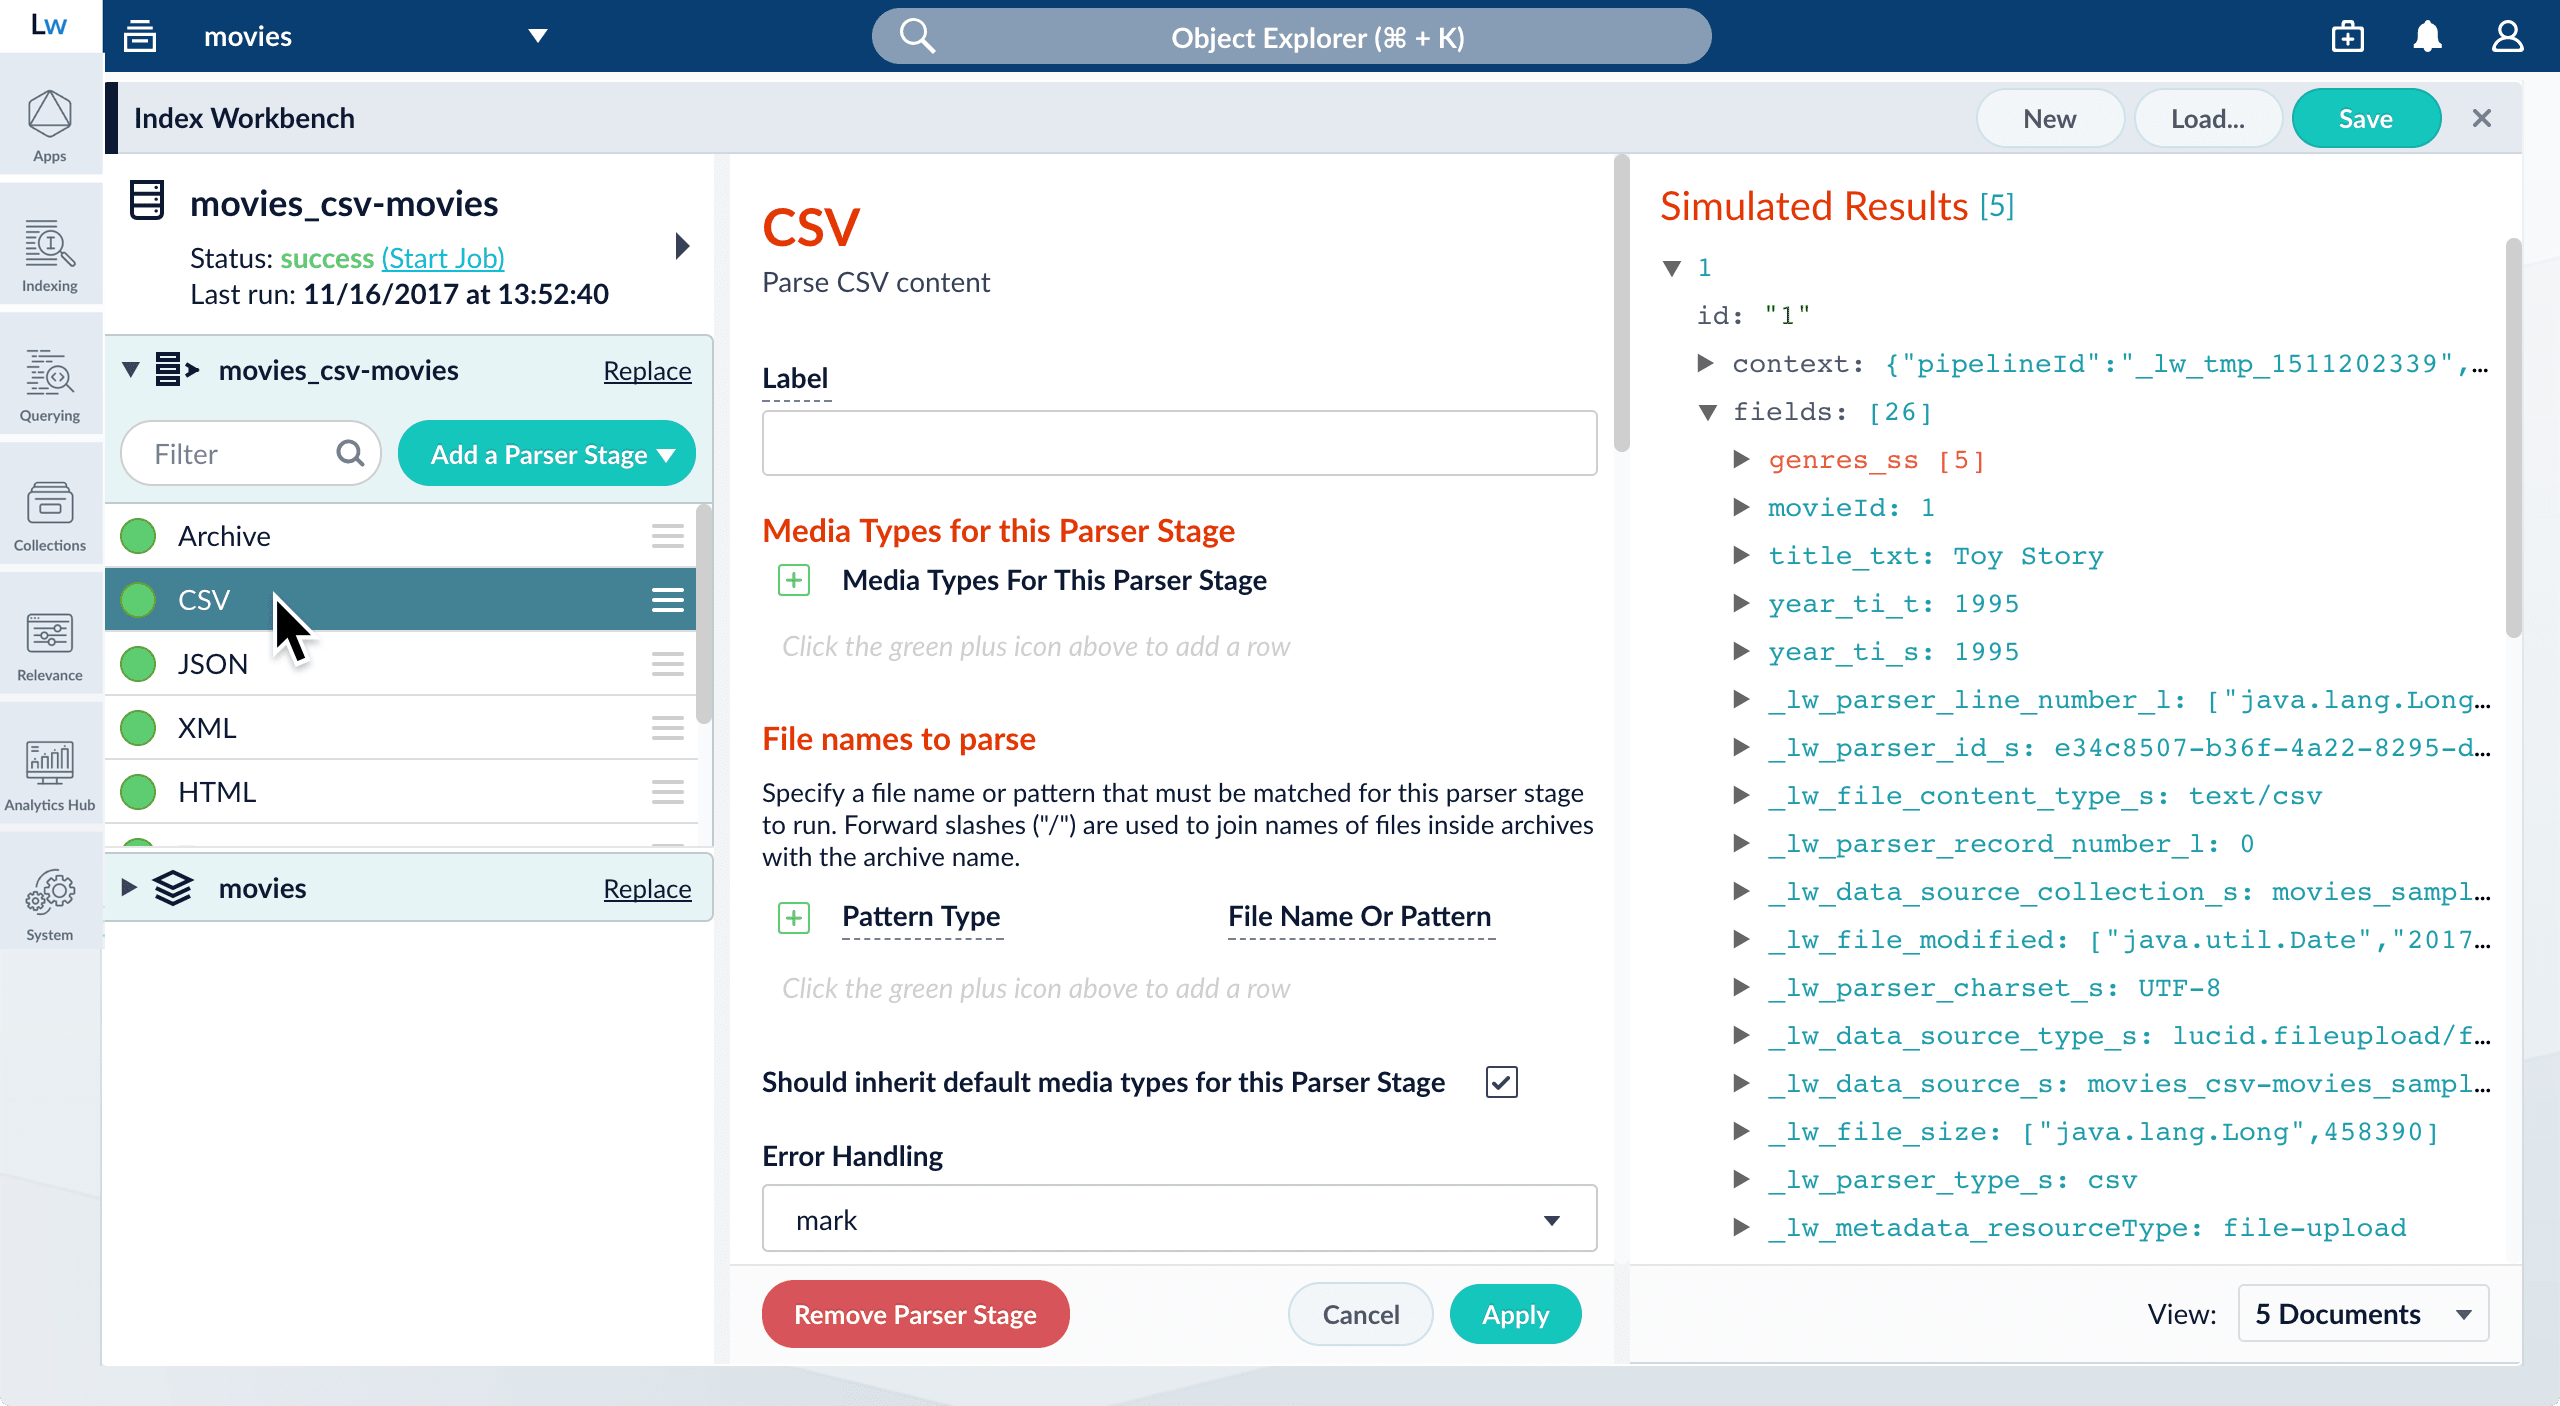Click the layers icon next to movies pipeline
This screenshot has width=2560, height=1406.
click(172, 888)
